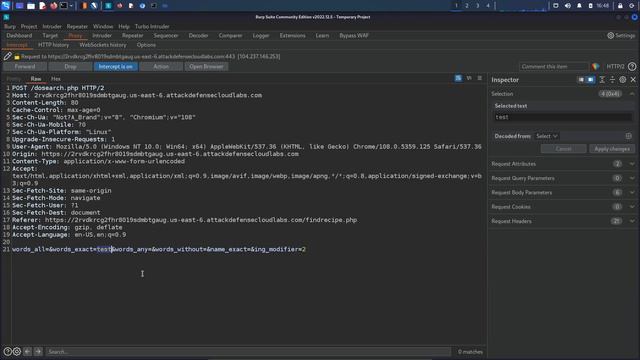Screen dimensions: 640x360
Task: Click the add decoding plus icon
Action: 629,136
